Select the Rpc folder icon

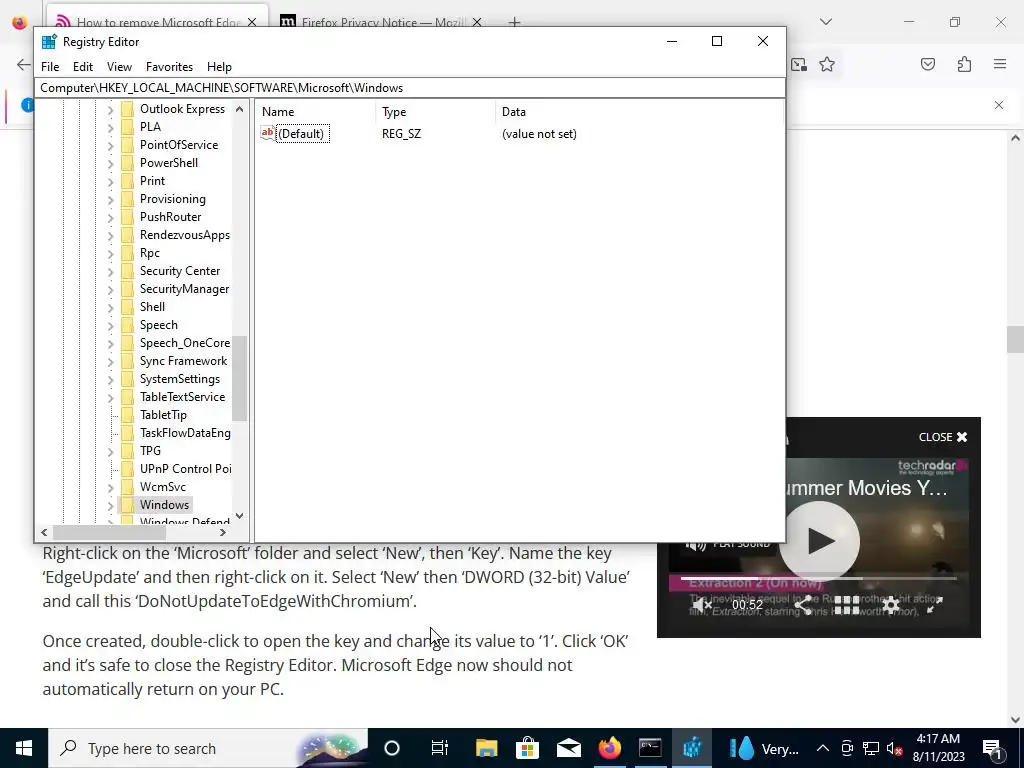coord(127,253)
